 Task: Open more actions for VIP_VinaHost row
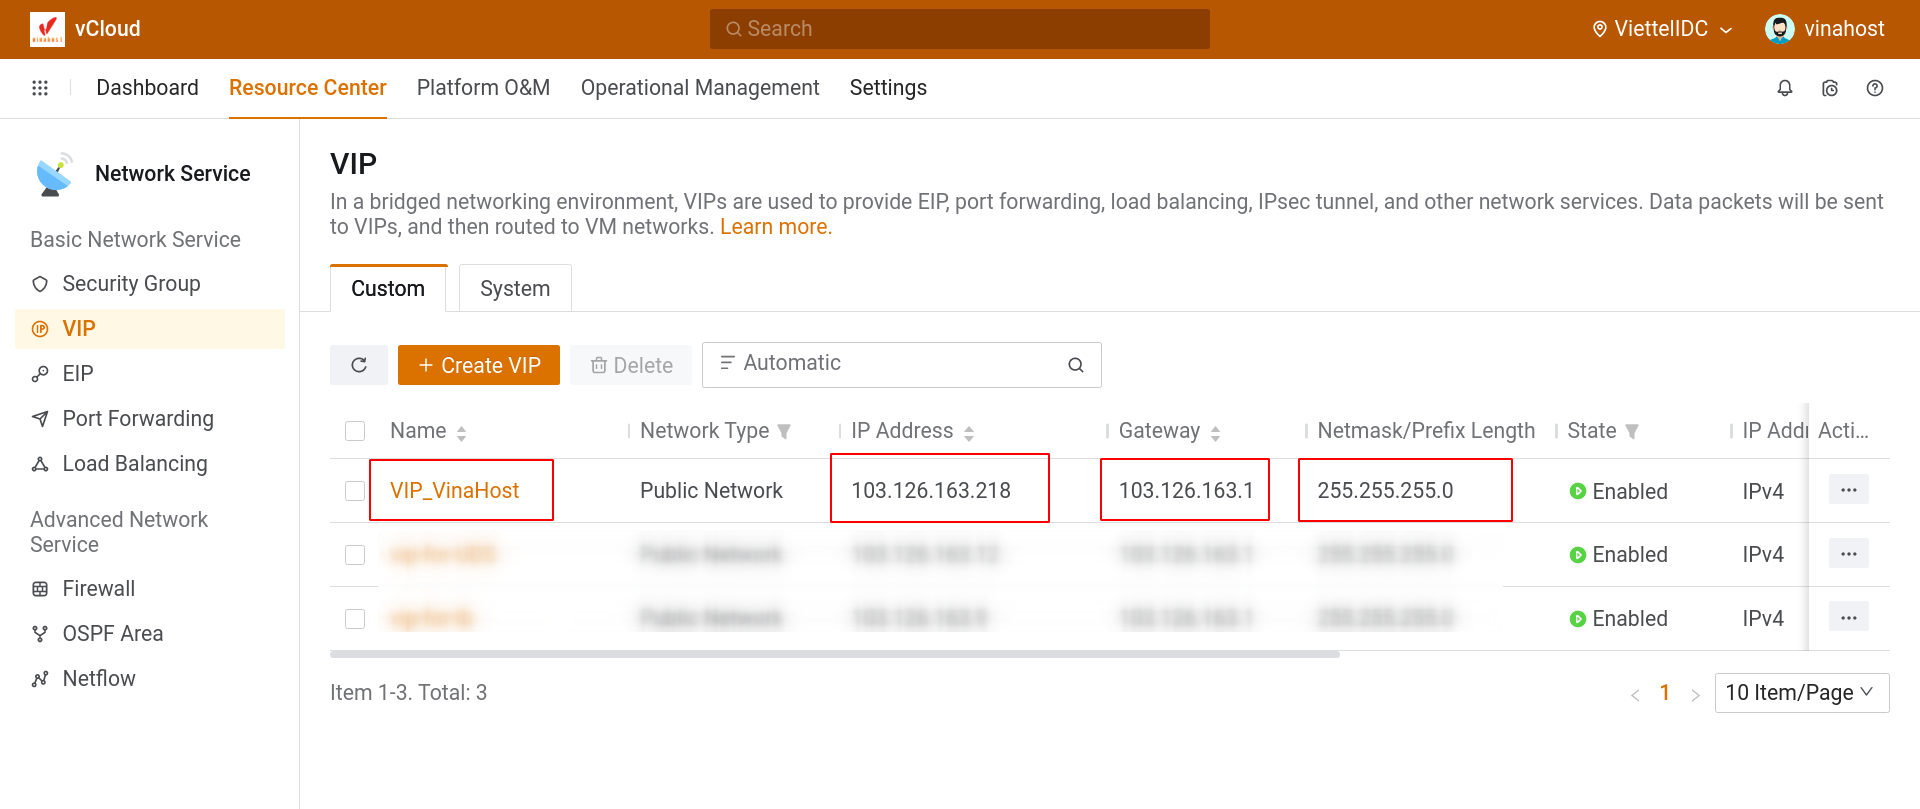click(x=1848, y=490)
